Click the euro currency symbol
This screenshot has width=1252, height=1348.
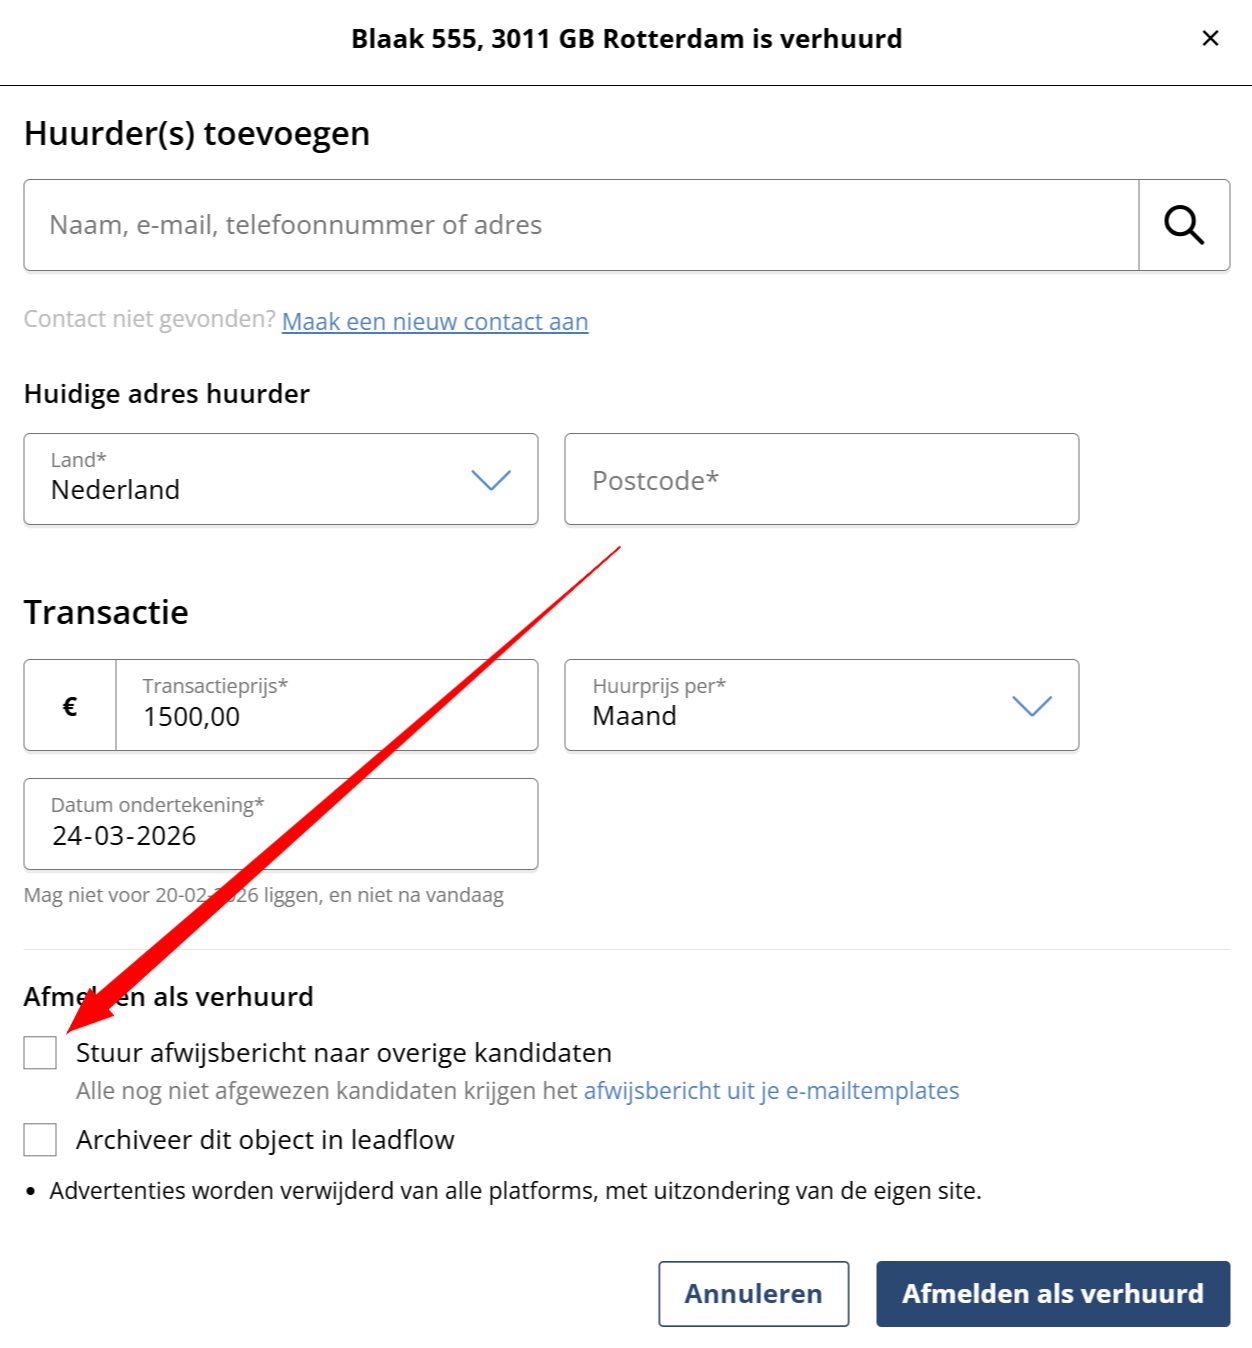click(x=70, y=706)
